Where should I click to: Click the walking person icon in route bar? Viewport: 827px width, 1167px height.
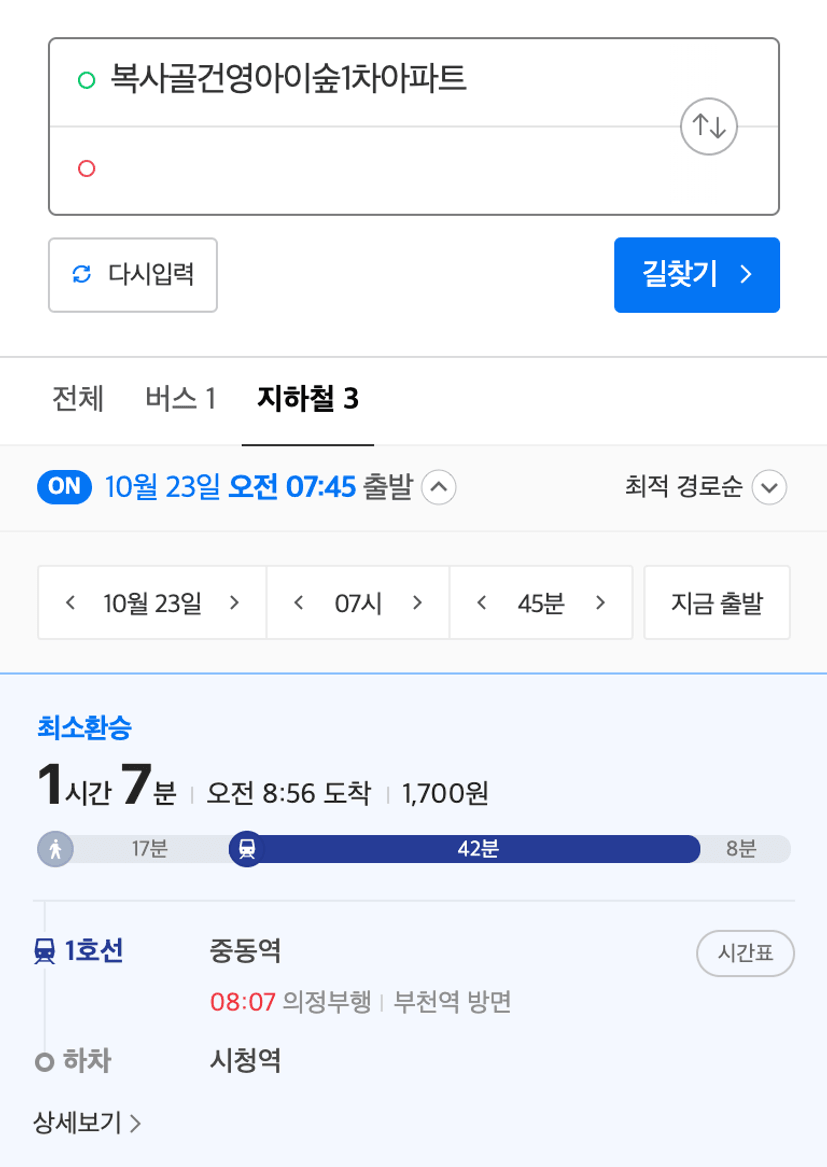coord(56,848)
